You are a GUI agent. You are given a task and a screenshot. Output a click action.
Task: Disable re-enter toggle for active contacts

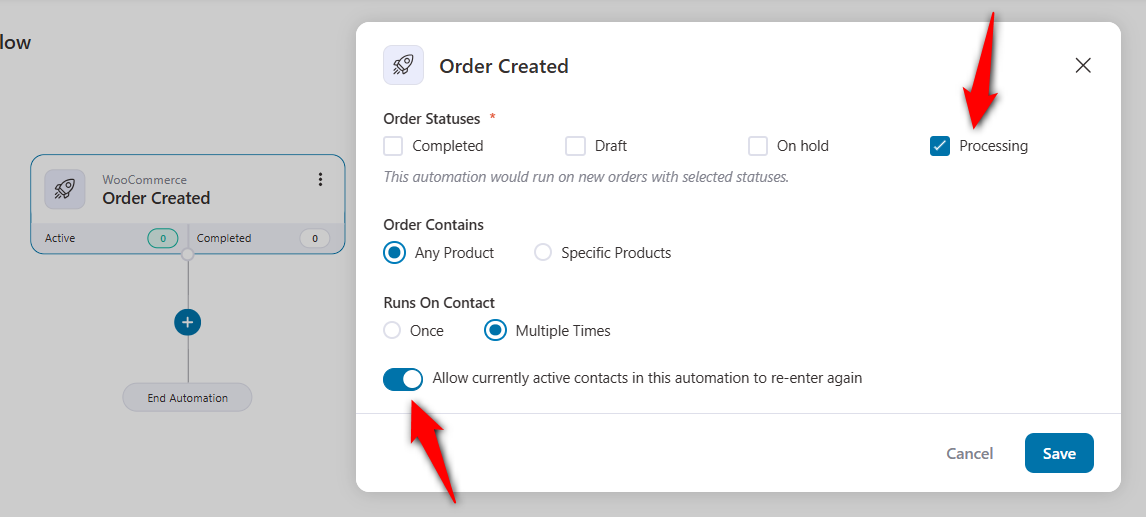[x=403, y=379]
